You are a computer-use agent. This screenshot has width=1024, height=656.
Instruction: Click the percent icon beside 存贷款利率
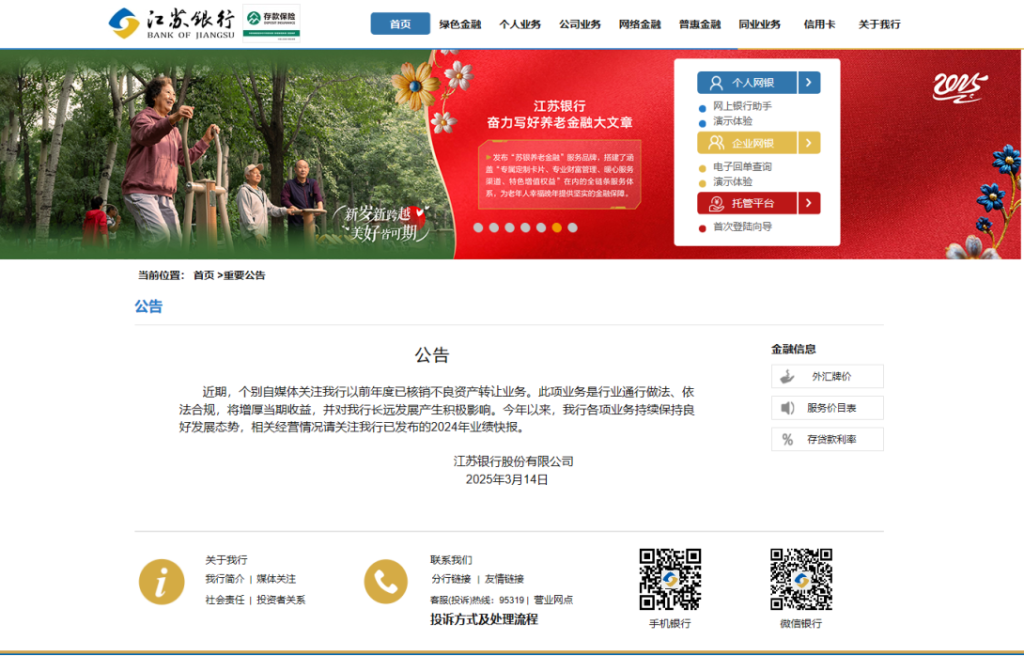(788, 439)
